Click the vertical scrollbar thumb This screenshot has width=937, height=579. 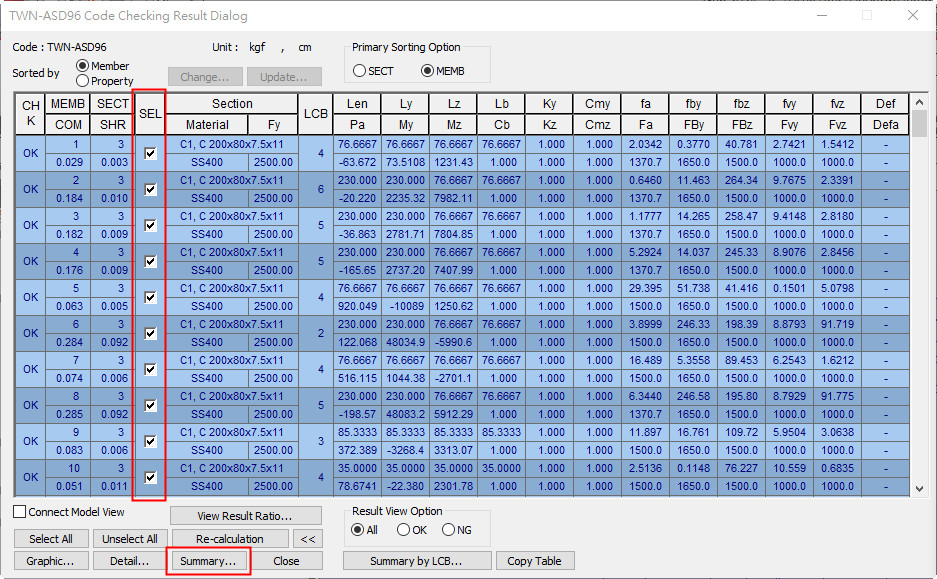tap(919, 124)
